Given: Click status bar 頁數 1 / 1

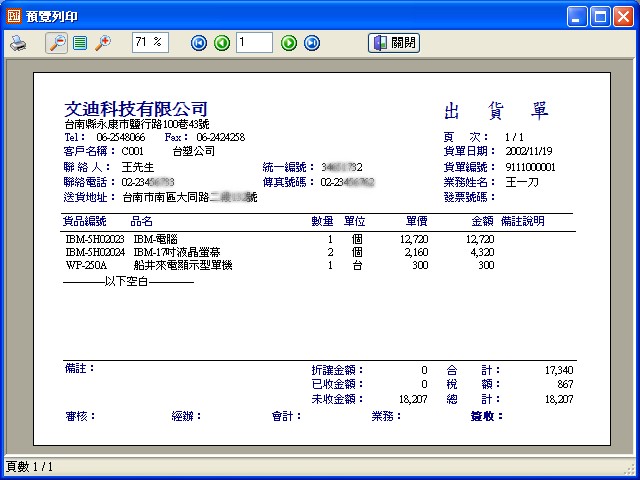Looking at the screenshot, I should point(29,467).
